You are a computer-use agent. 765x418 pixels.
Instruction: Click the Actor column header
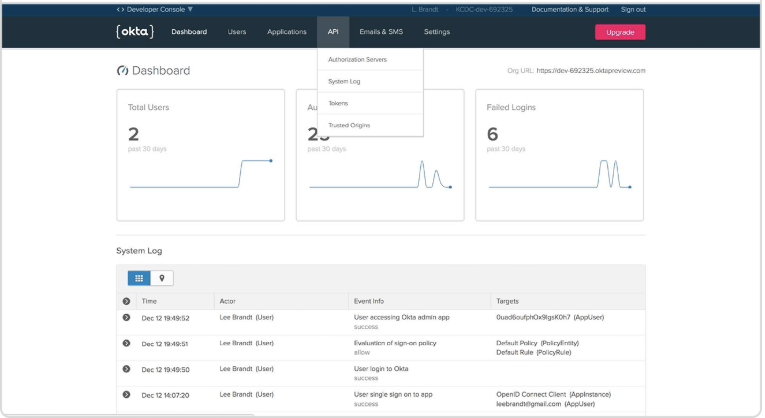[x=227, y=301]
